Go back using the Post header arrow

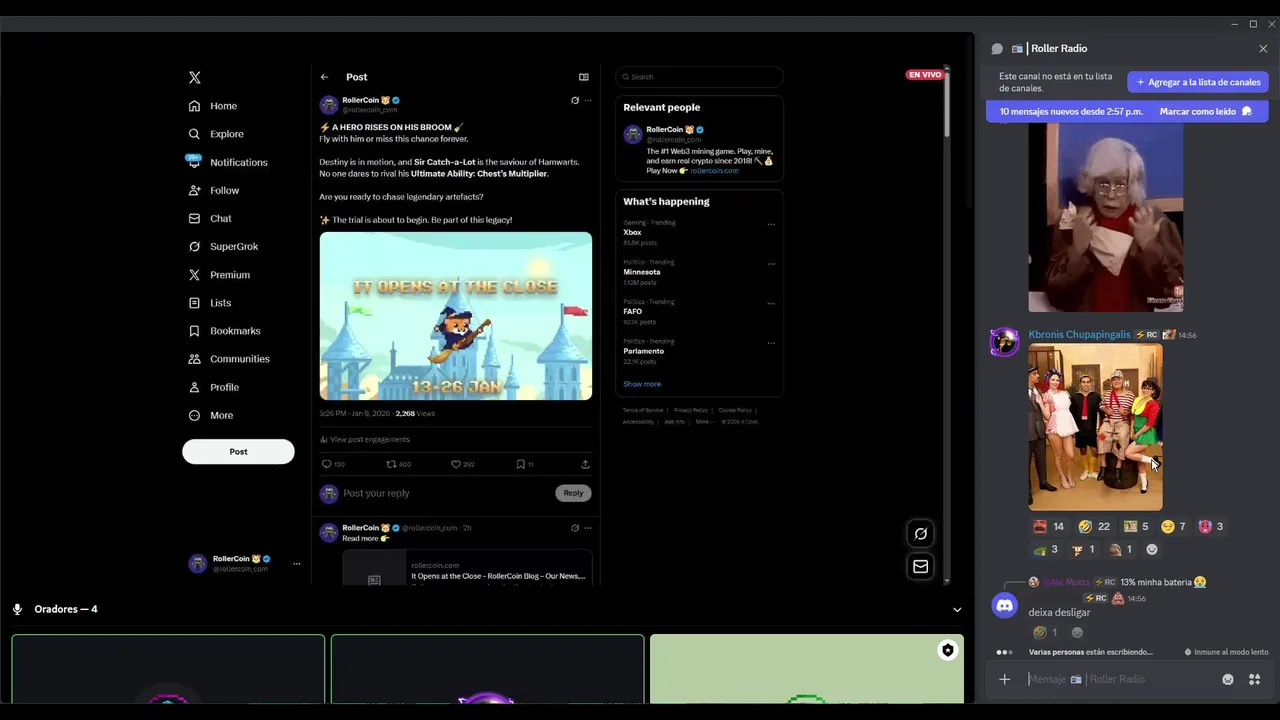click(324, 77)
